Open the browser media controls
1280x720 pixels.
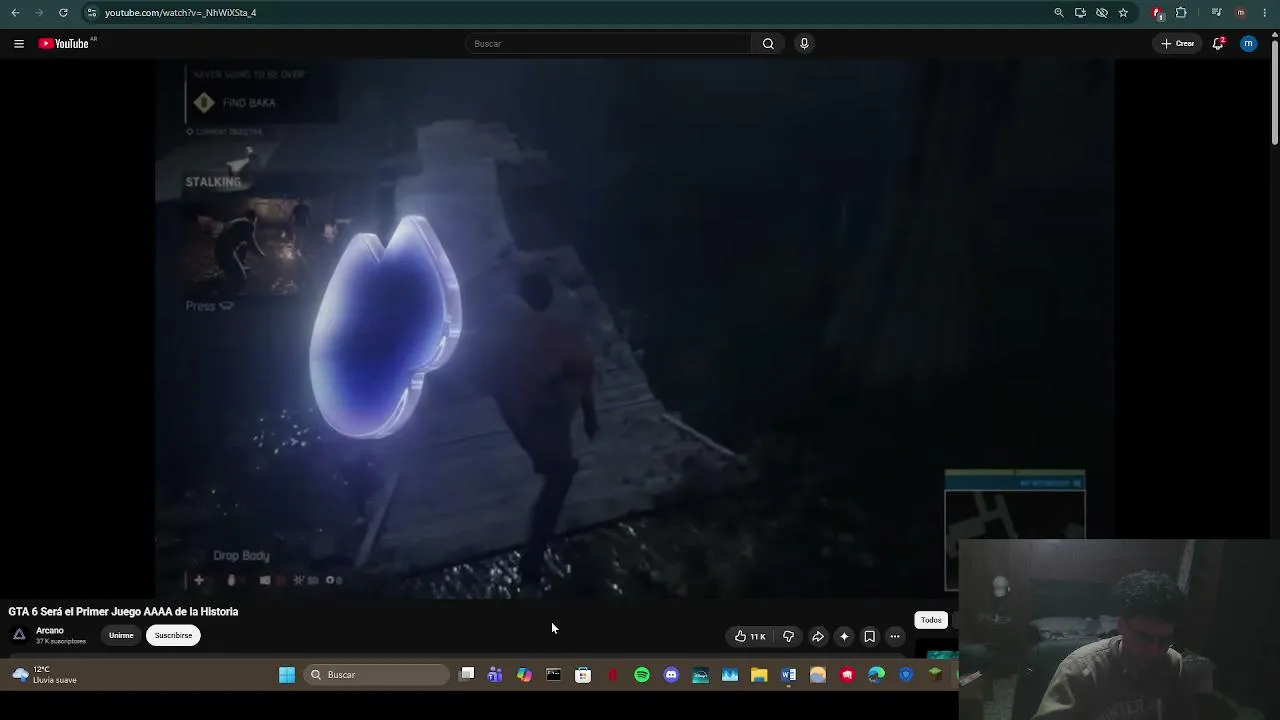(x=1216, y=13)
